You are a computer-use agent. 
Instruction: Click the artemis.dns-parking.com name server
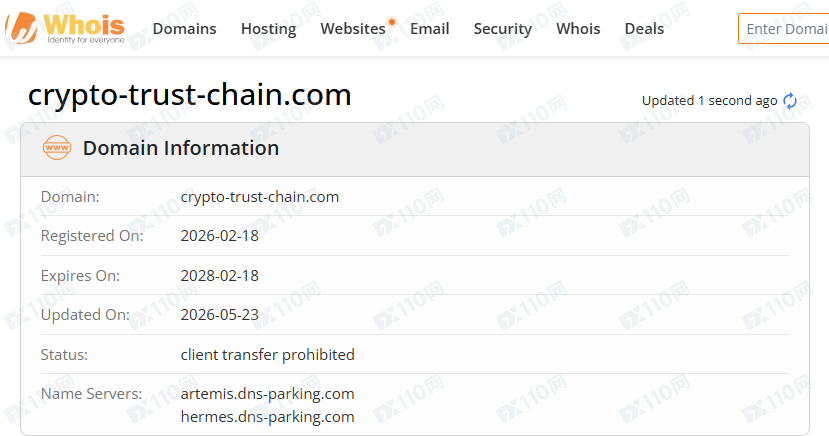point(268,394)
